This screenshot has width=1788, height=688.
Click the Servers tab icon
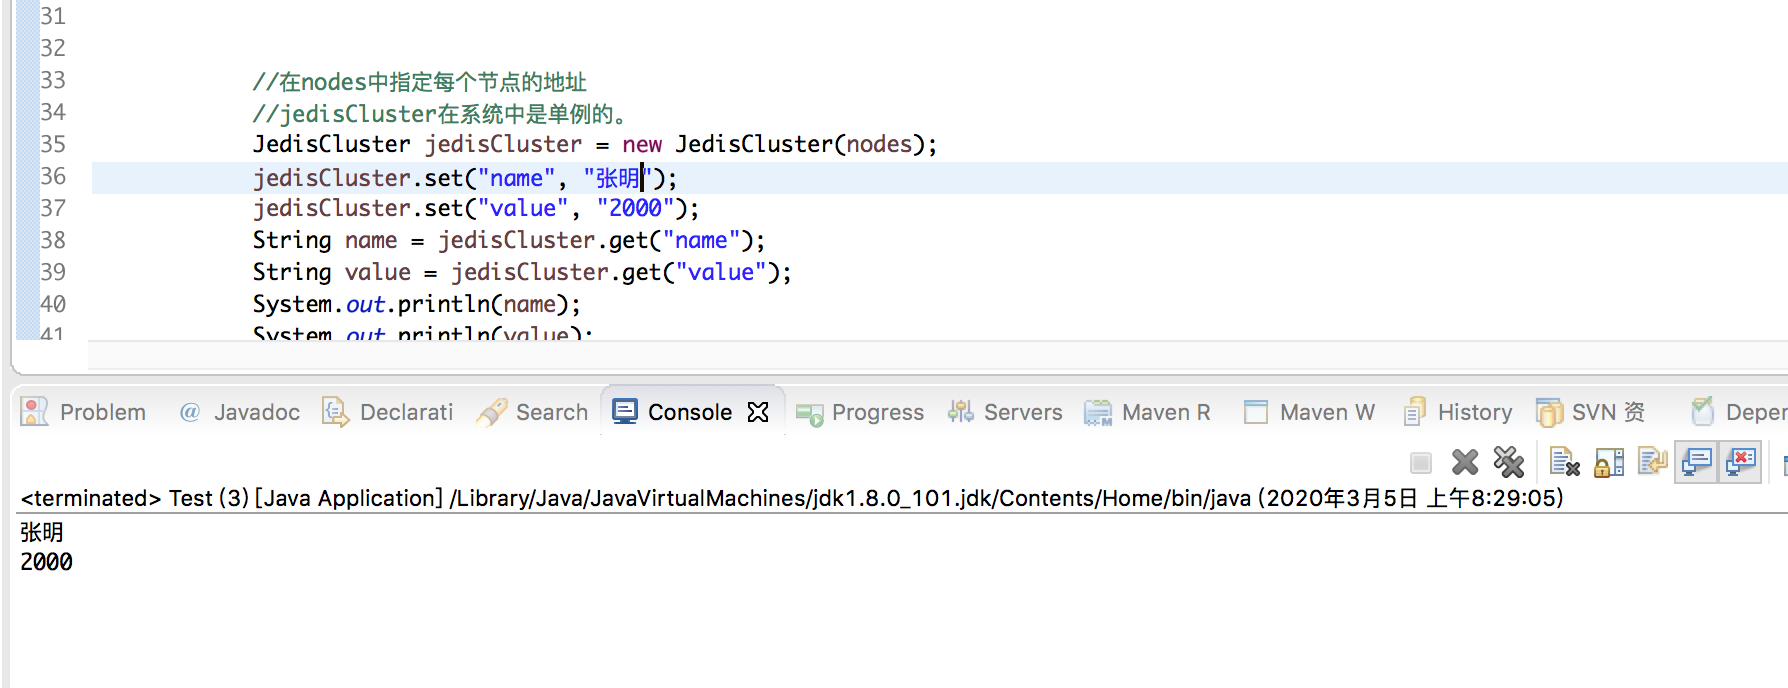(x=961, y=411)
